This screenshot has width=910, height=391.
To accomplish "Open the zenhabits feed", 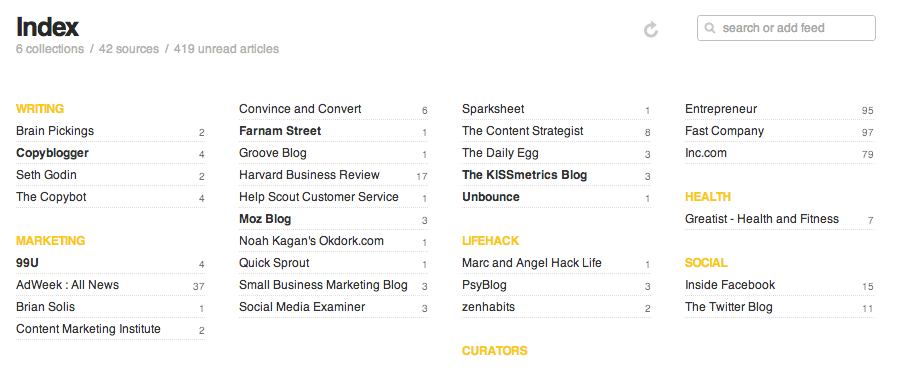I will tap(556, 307).
